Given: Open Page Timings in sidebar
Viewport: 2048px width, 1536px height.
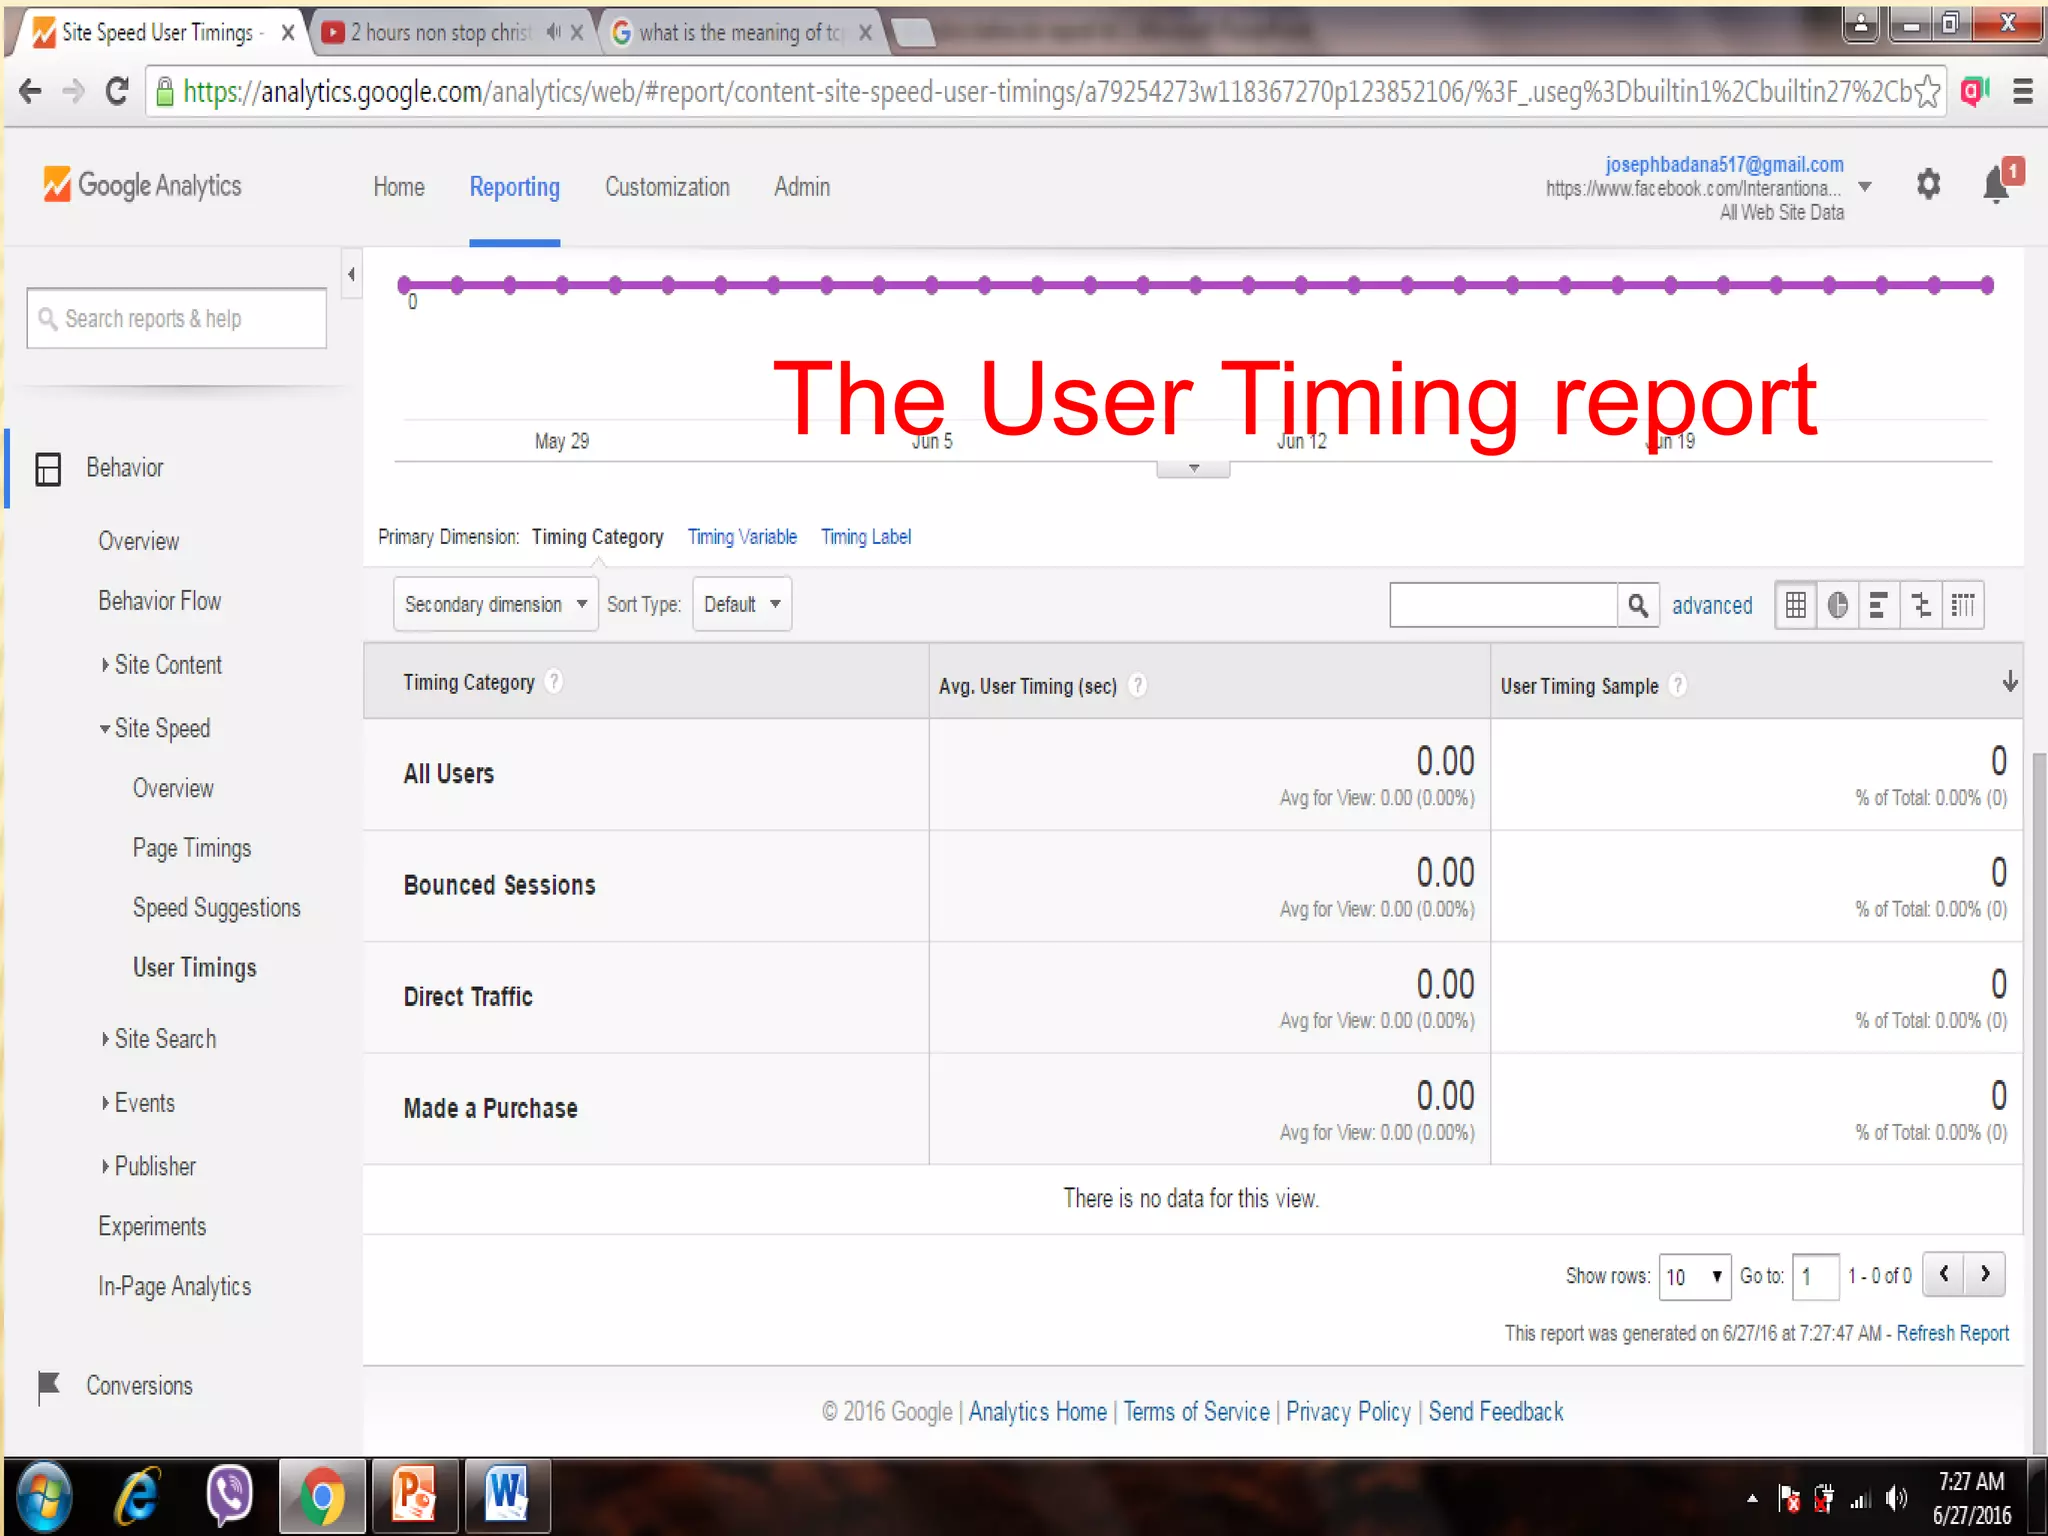Looking at the screenshot, I should coord(192,849).
